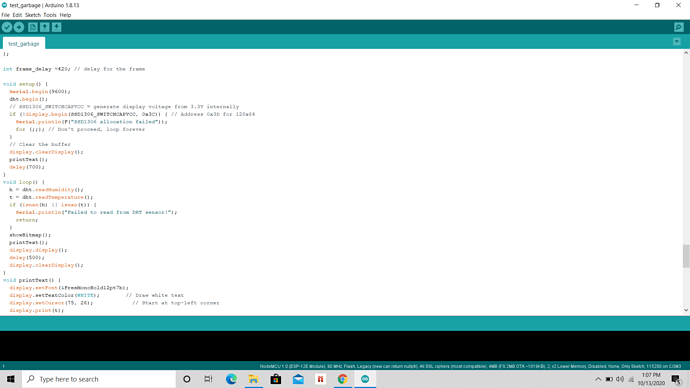Click the 'if (isnan(h) || isnan(t))' line
690x388 pixels.
(x=53, y=205)
